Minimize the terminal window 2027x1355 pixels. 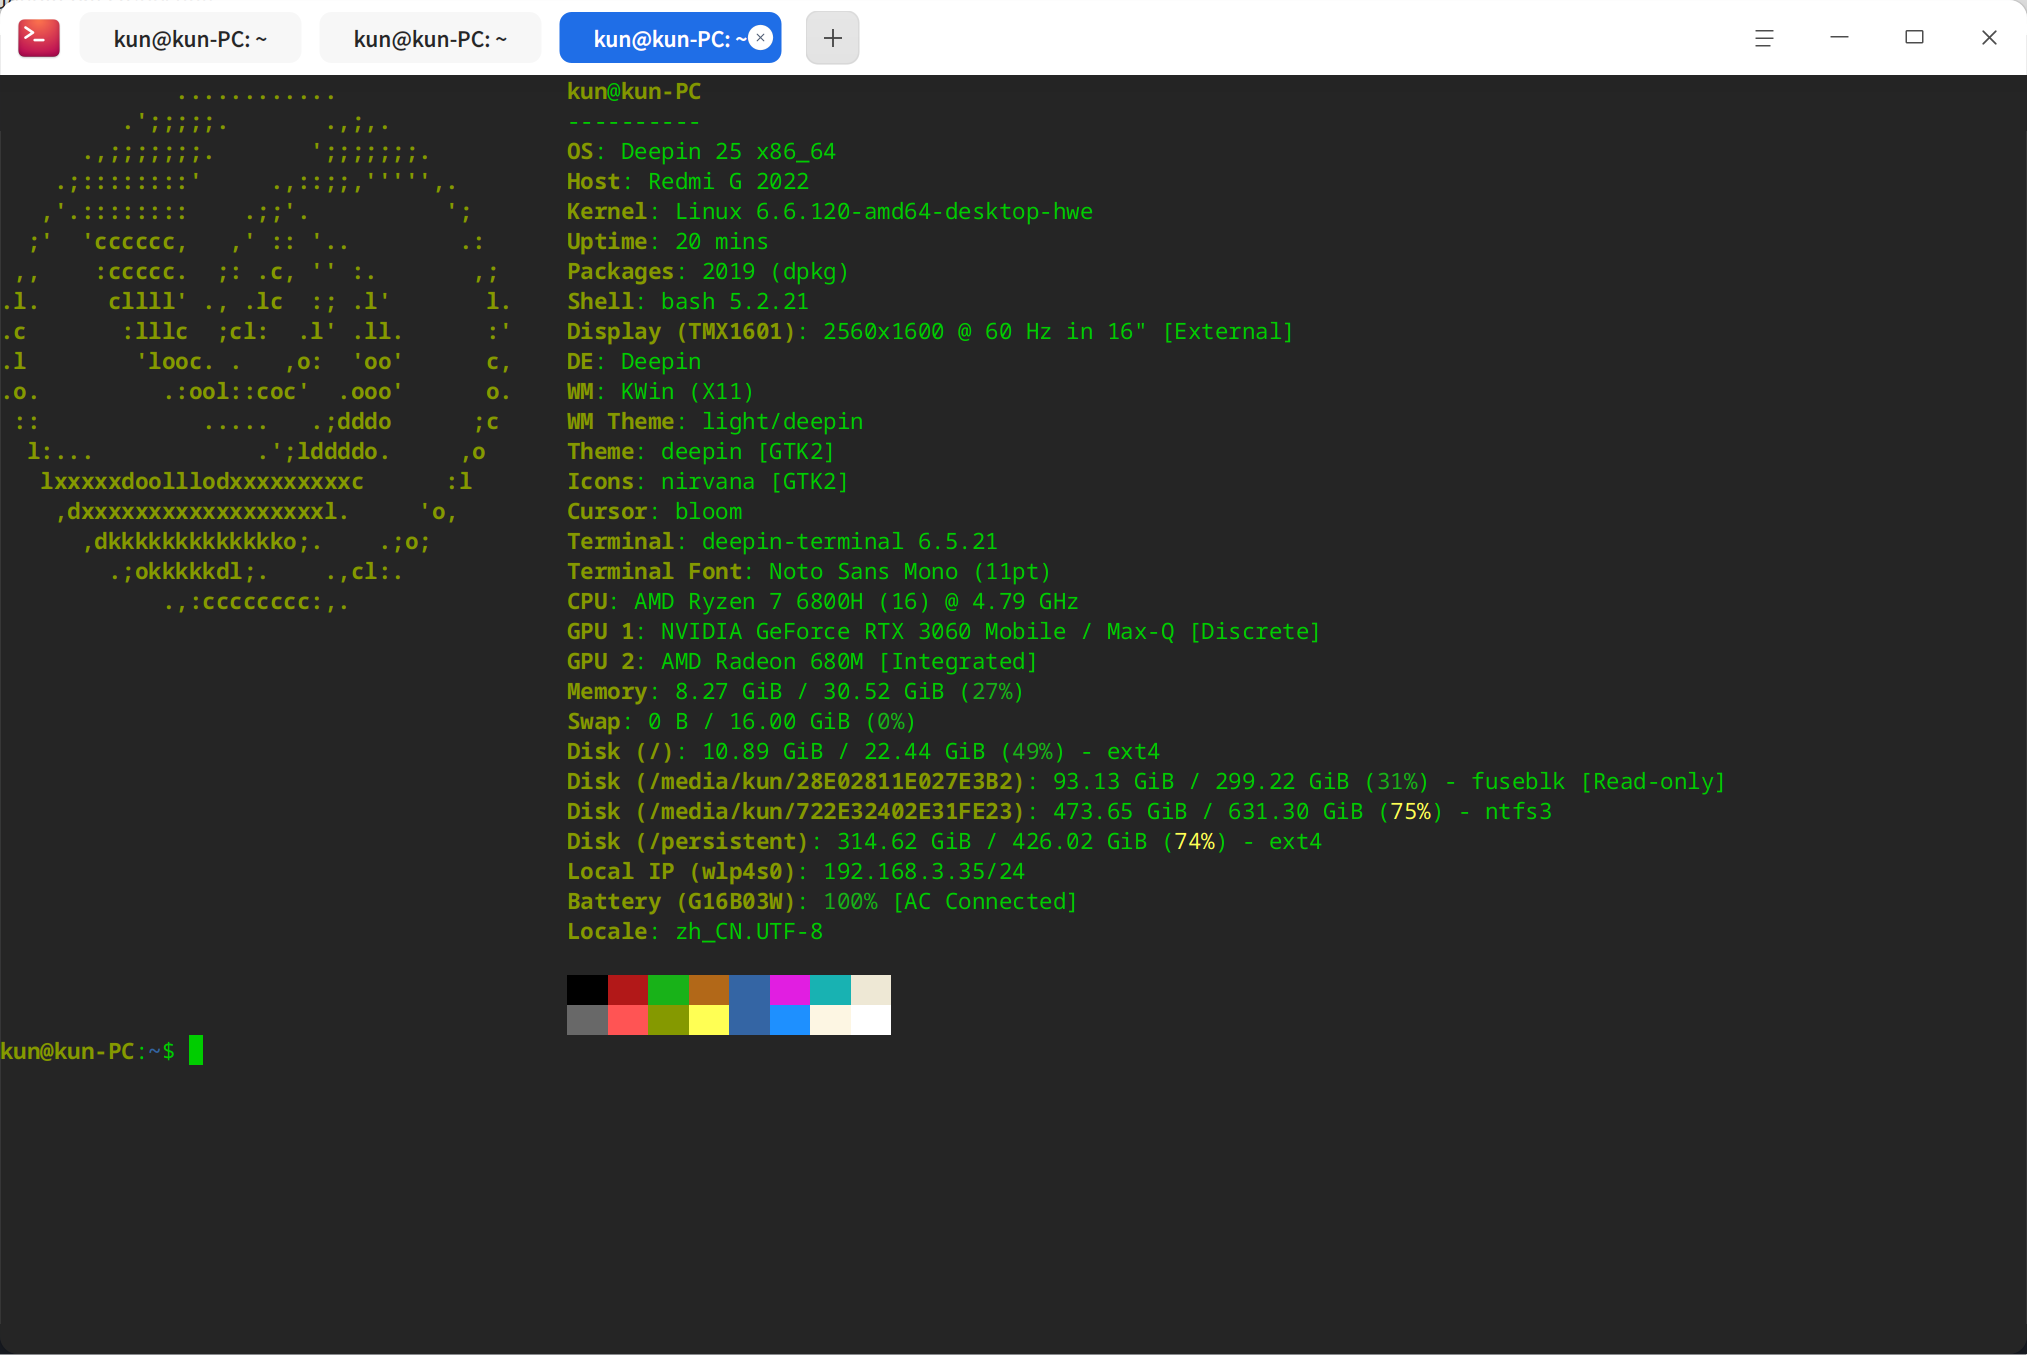coord(1839,38)
